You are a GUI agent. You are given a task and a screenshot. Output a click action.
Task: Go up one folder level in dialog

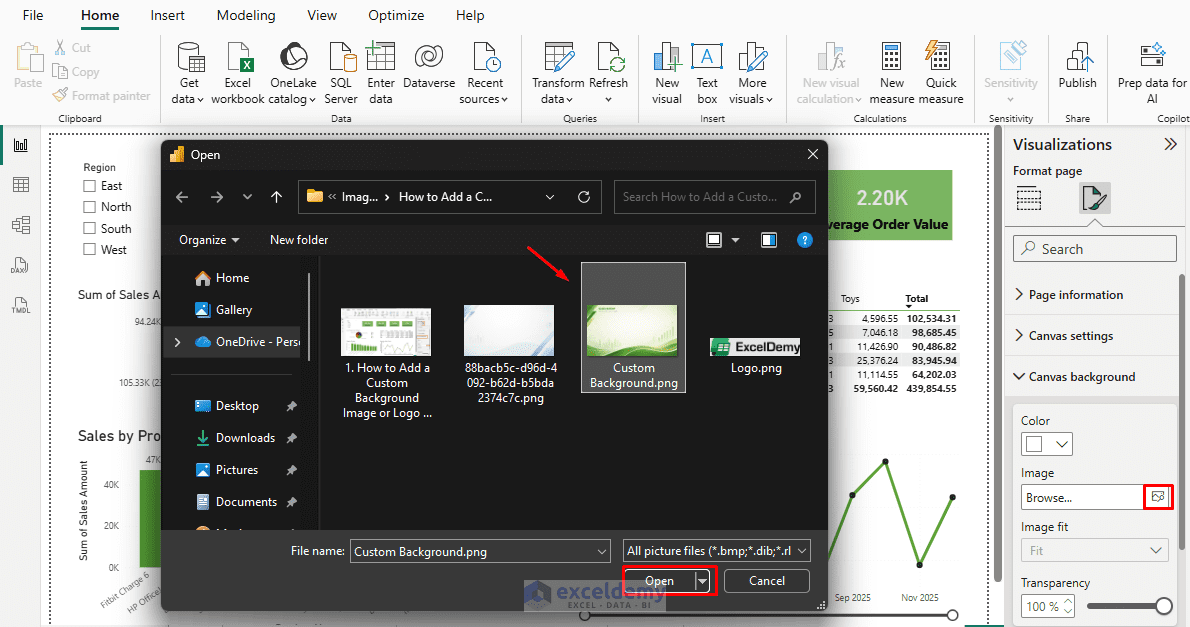click(276, 197)
